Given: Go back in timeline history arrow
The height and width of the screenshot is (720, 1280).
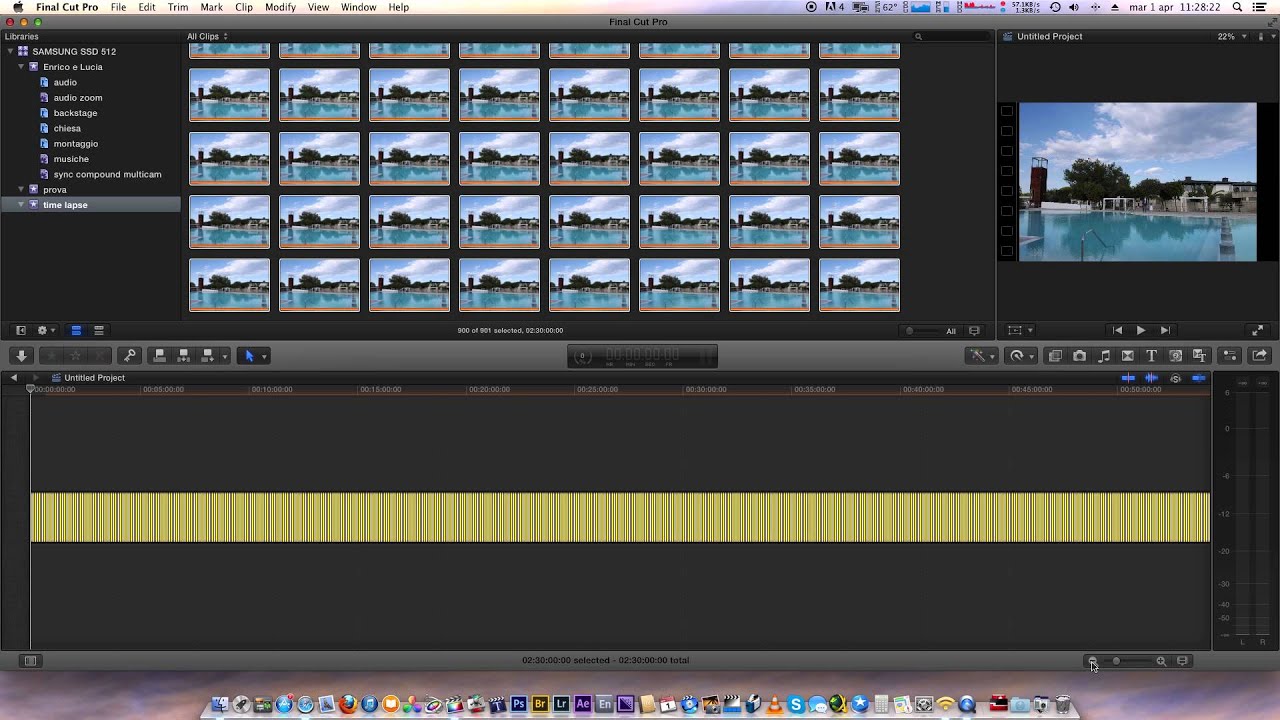Looking at the screenshot, I should point(14,378).
